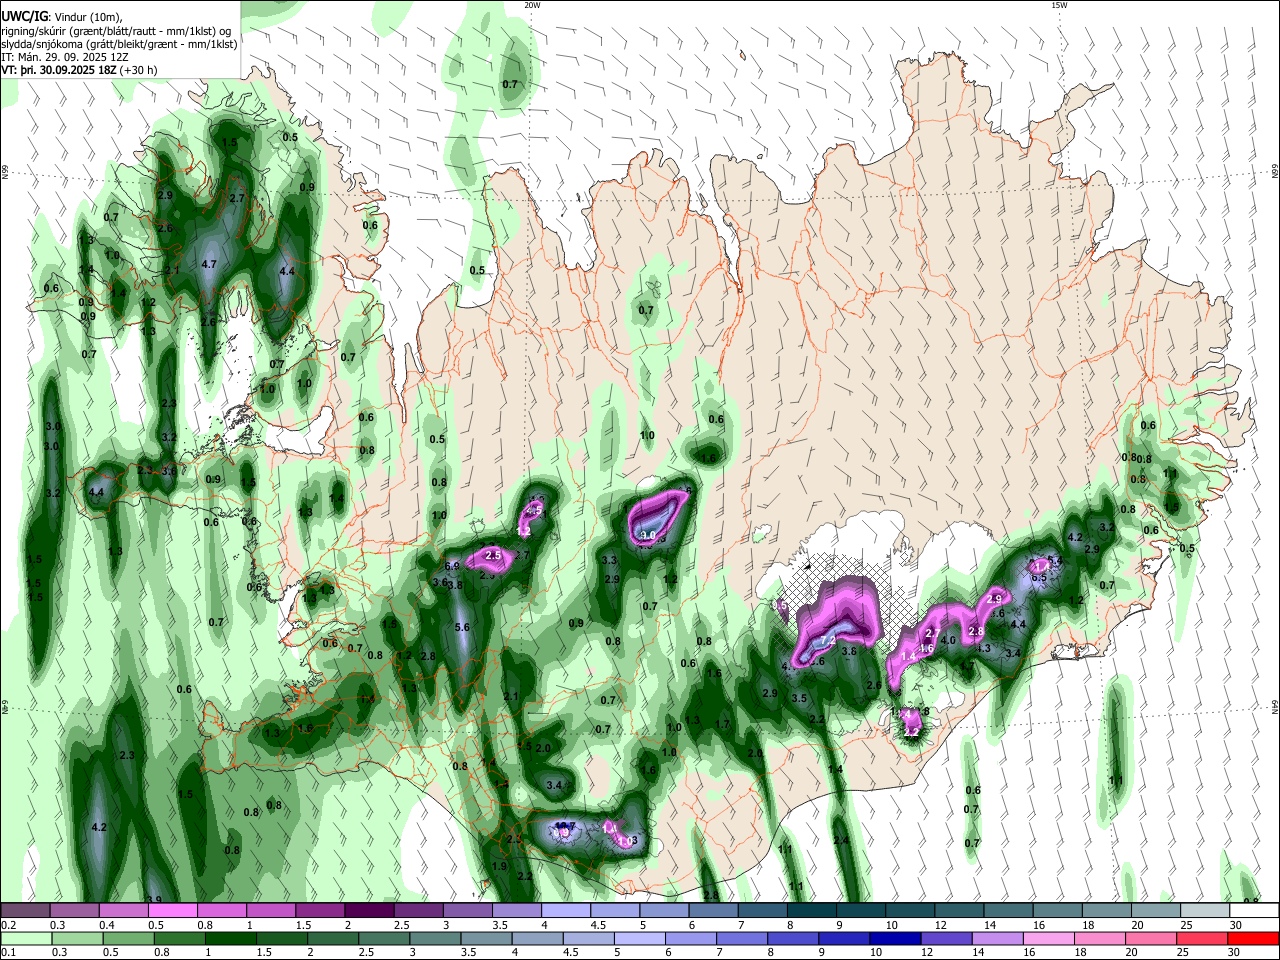This screenshot has height=960, width=1280.
Task: Click the '20W' longitude label at top
Action: pos(532,5)
